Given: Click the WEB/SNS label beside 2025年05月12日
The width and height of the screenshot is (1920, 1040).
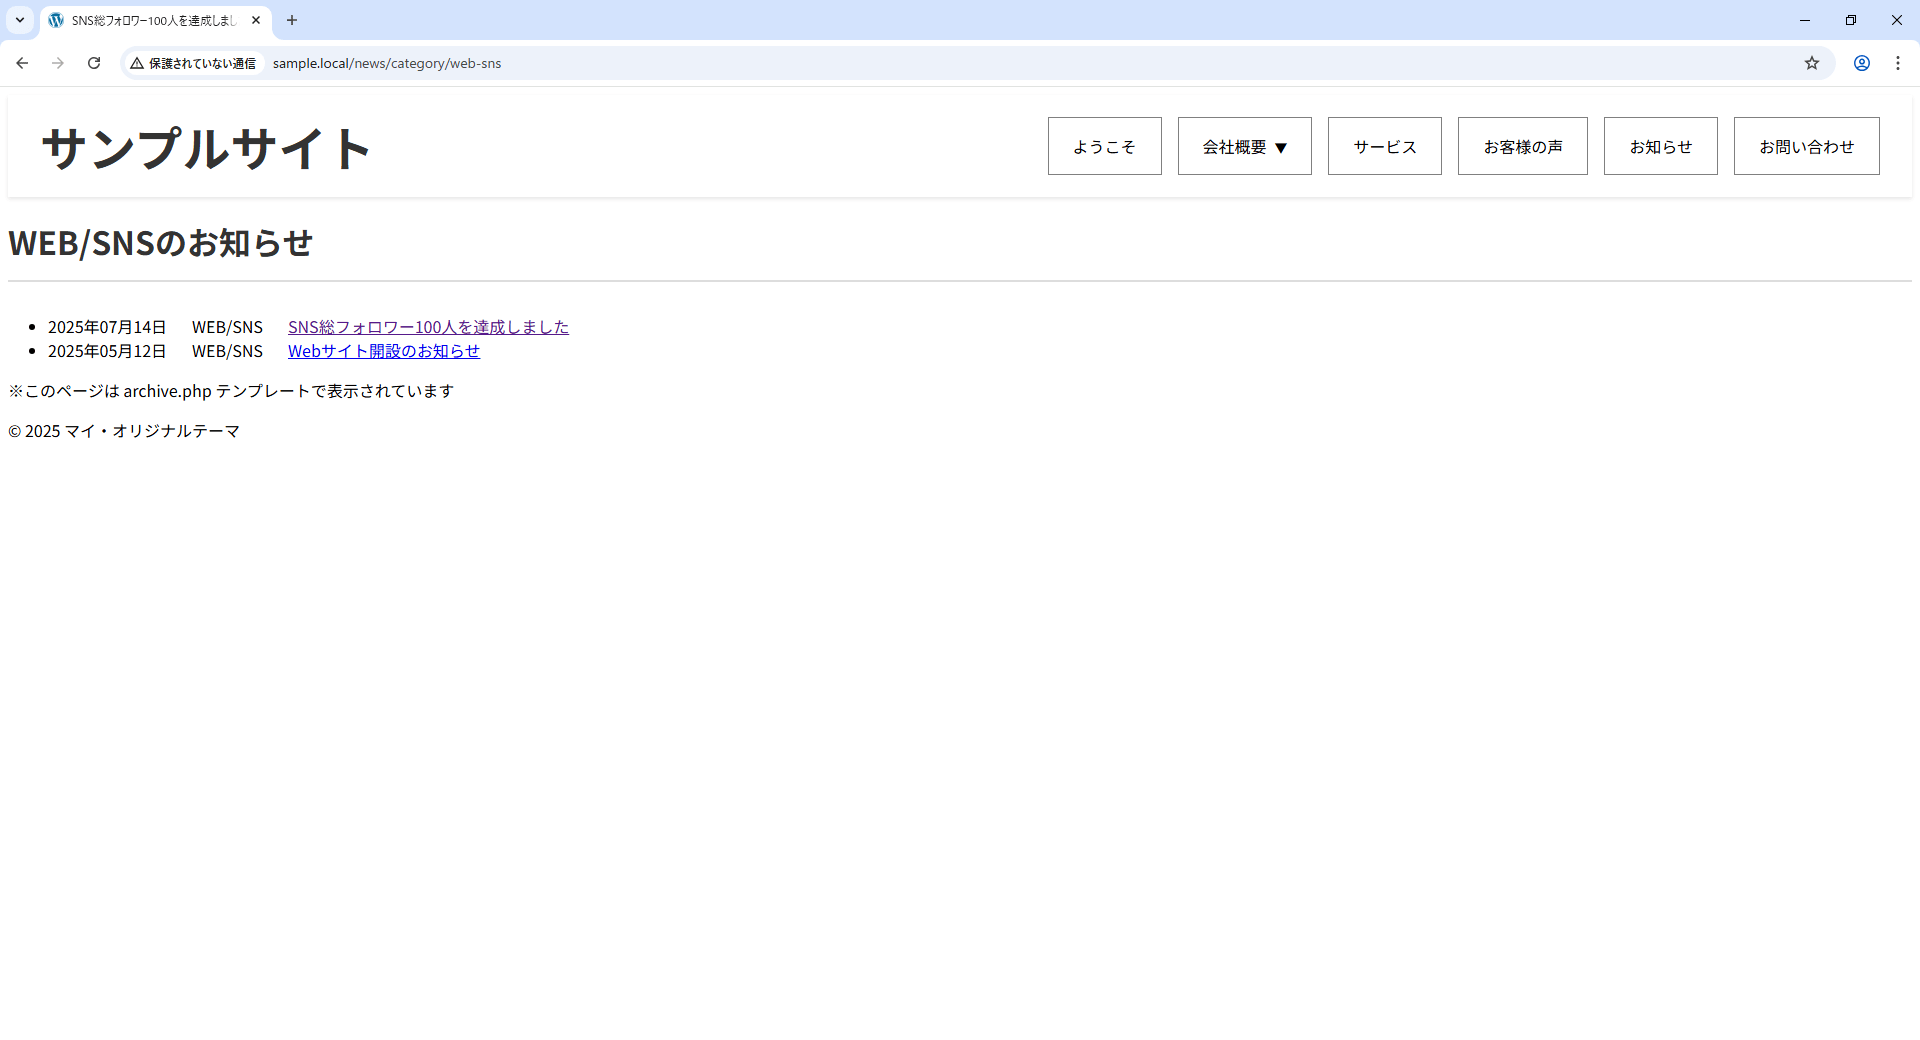Looking at the screenshot, I should coord(227,351).
